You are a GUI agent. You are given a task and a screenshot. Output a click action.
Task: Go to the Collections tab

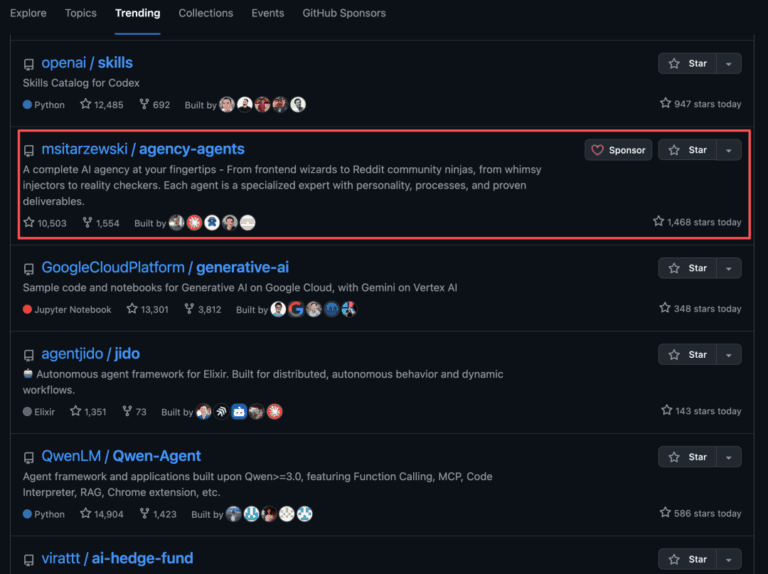point(206,13)
